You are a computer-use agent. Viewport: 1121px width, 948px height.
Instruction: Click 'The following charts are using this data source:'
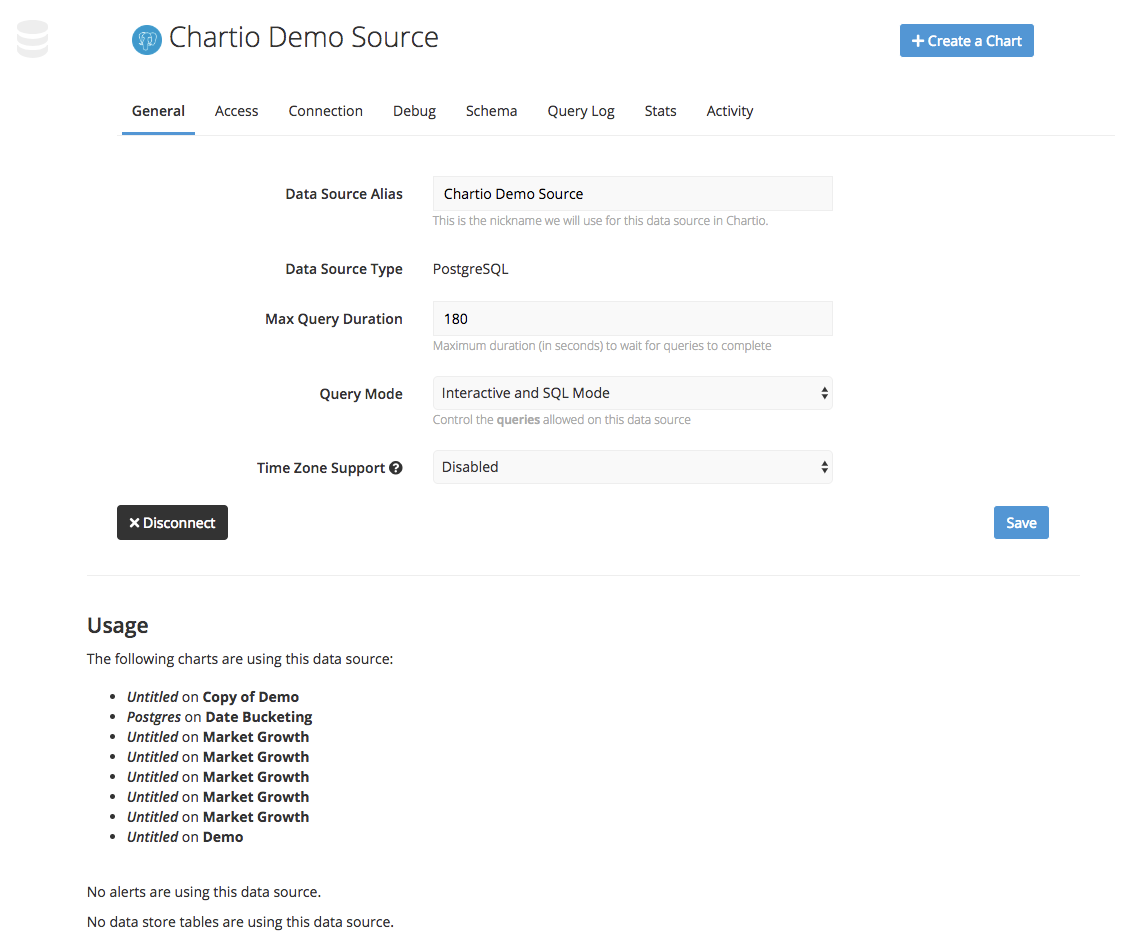pyautogui.click(x=240, y=659)
